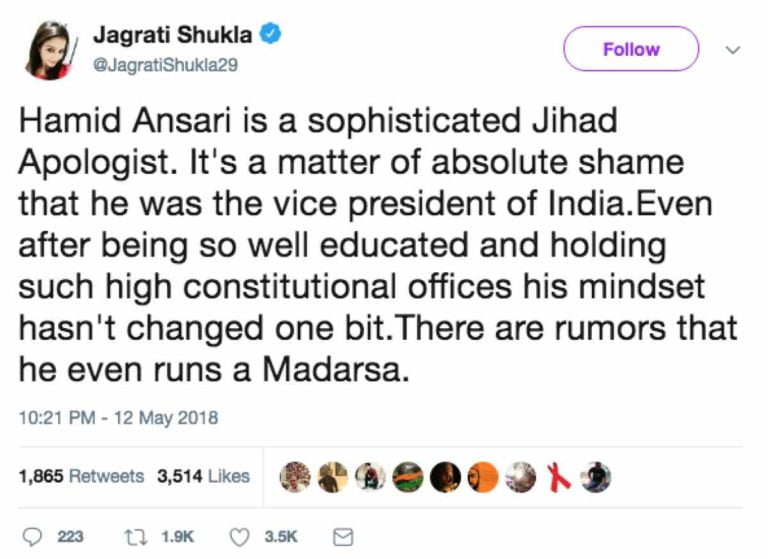Follow Jagrati Shukla
The height and width of the screenshot is (559, 768).
[631, 49]
